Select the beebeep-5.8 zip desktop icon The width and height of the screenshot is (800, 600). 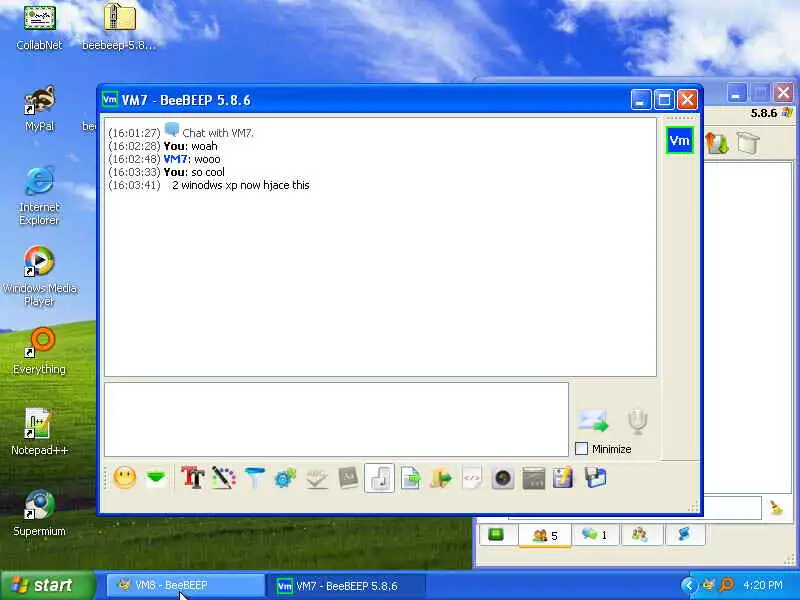[119, 27]
